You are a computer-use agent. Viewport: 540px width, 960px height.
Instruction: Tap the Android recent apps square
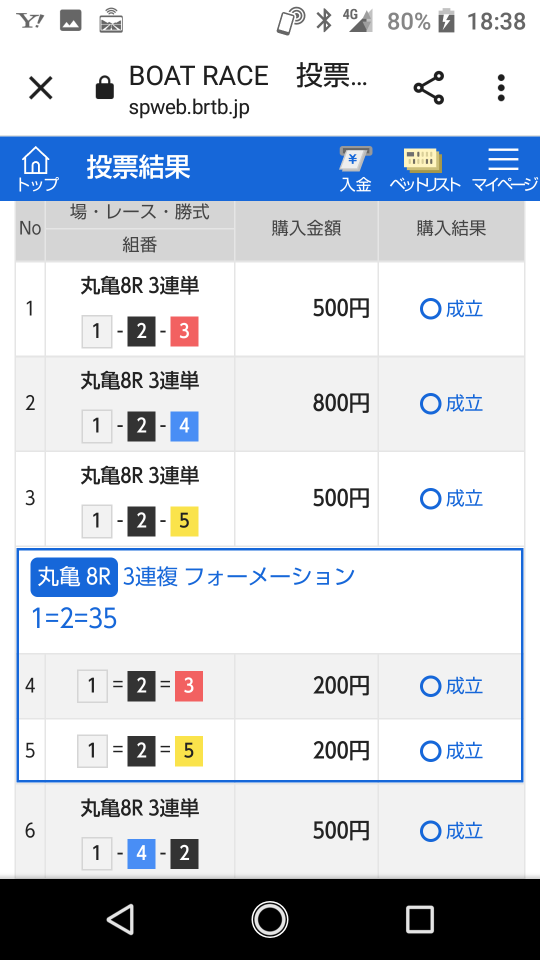(x=420, y=920)
